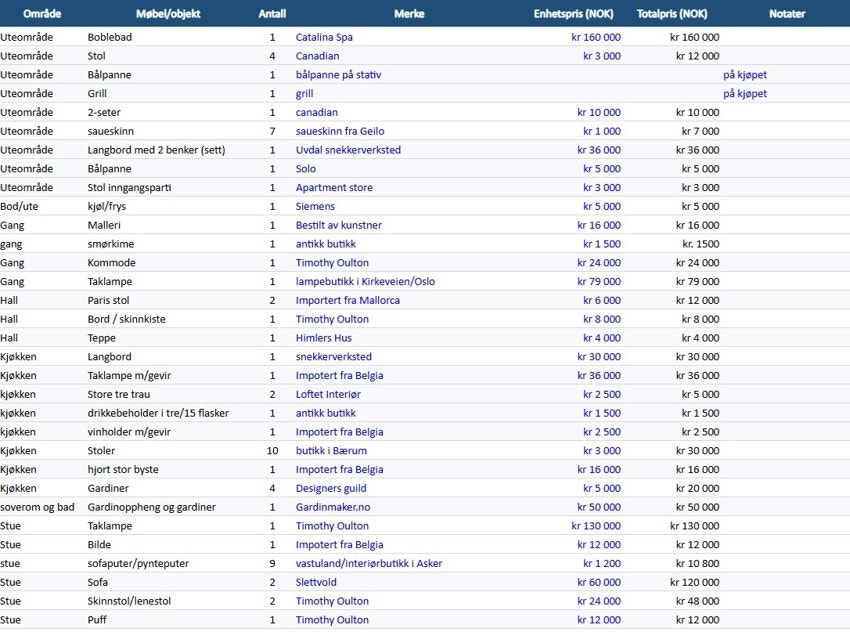Select the kr. 1500 total for smørkime
The height and width of the screenshot is (632, 850).
(x=700, y=244)
